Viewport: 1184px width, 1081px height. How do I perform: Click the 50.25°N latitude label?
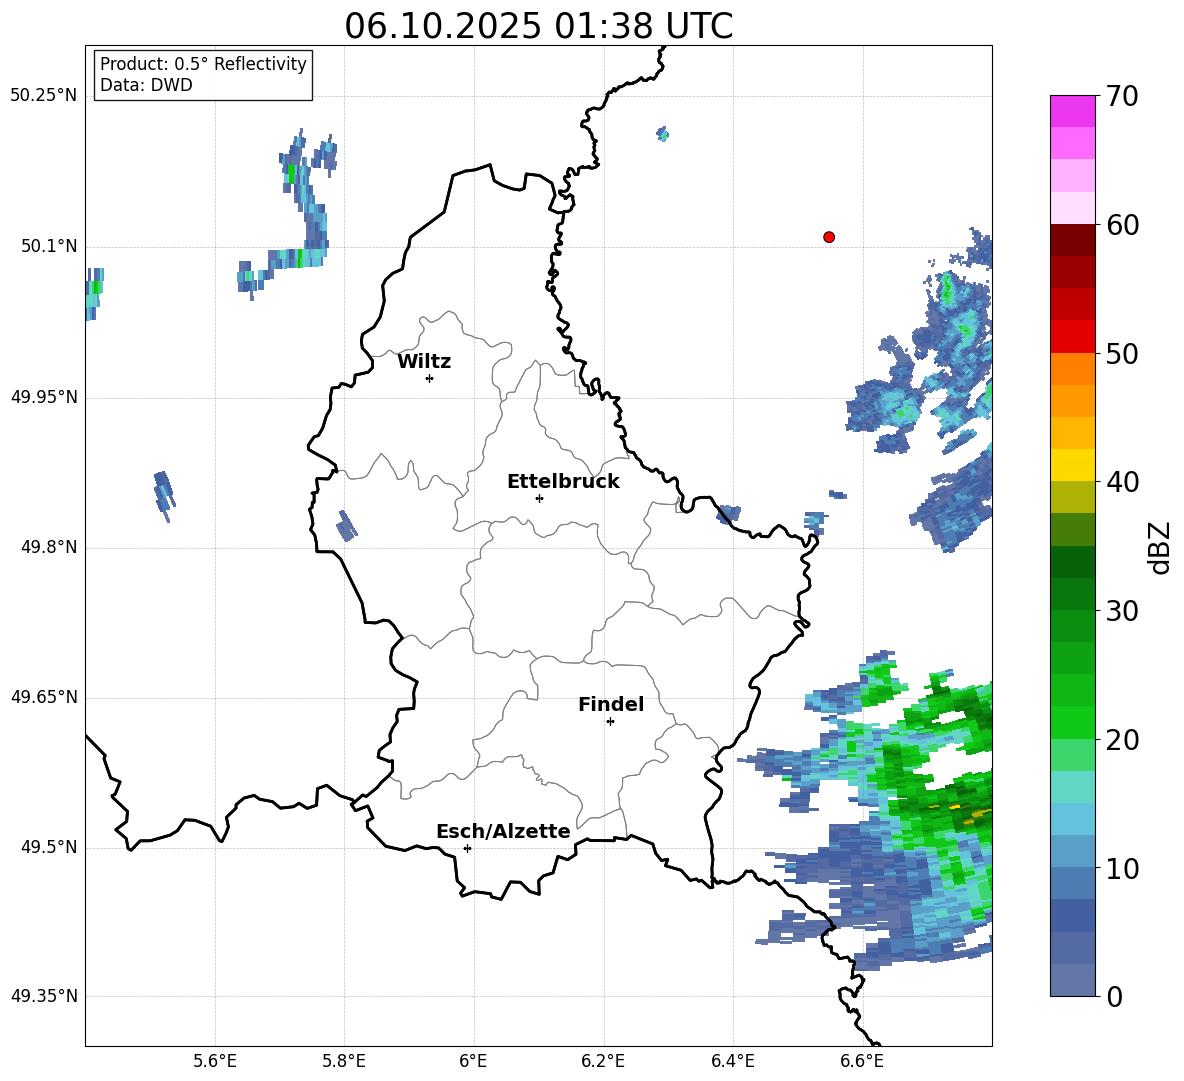(44, 96)
